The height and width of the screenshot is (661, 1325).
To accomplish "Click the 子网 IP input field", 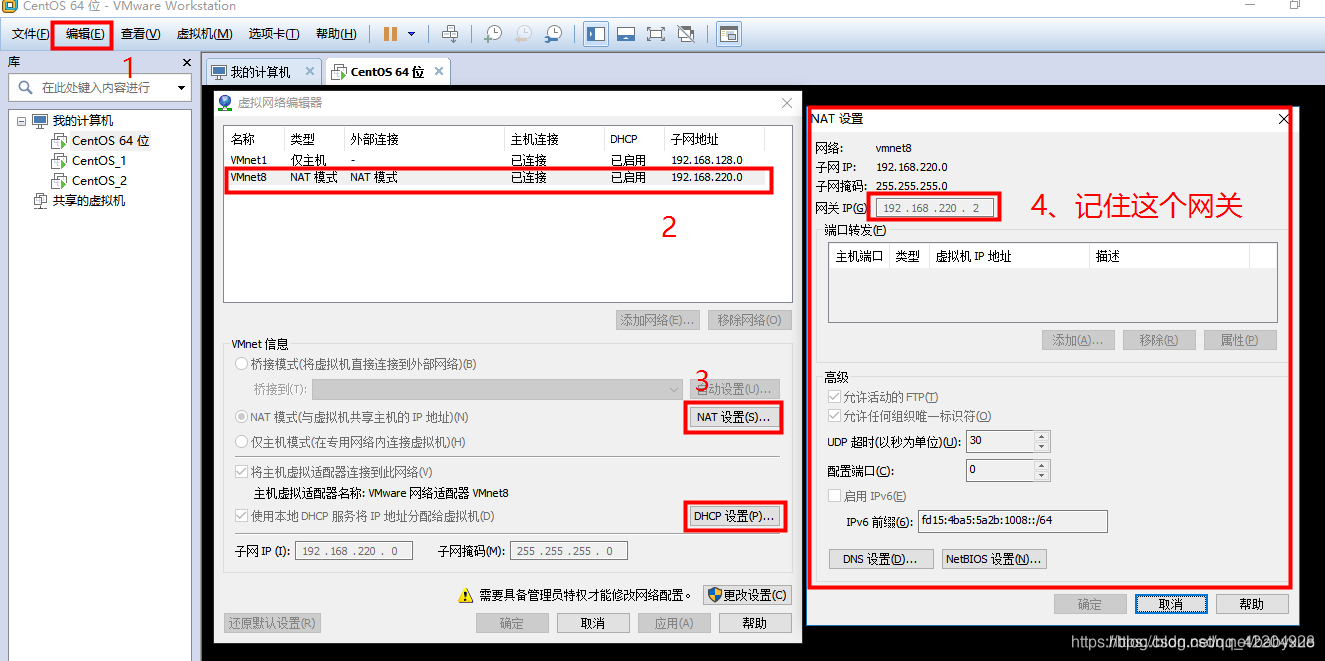I will (353, 551).
